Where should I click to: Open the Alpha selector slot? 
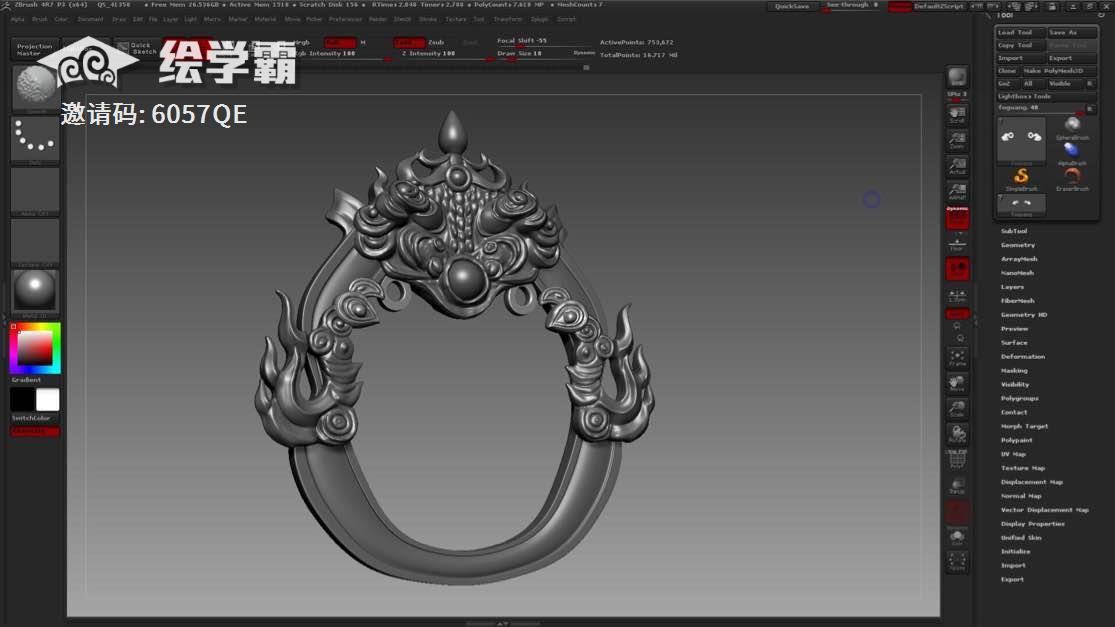coord(35,191)
